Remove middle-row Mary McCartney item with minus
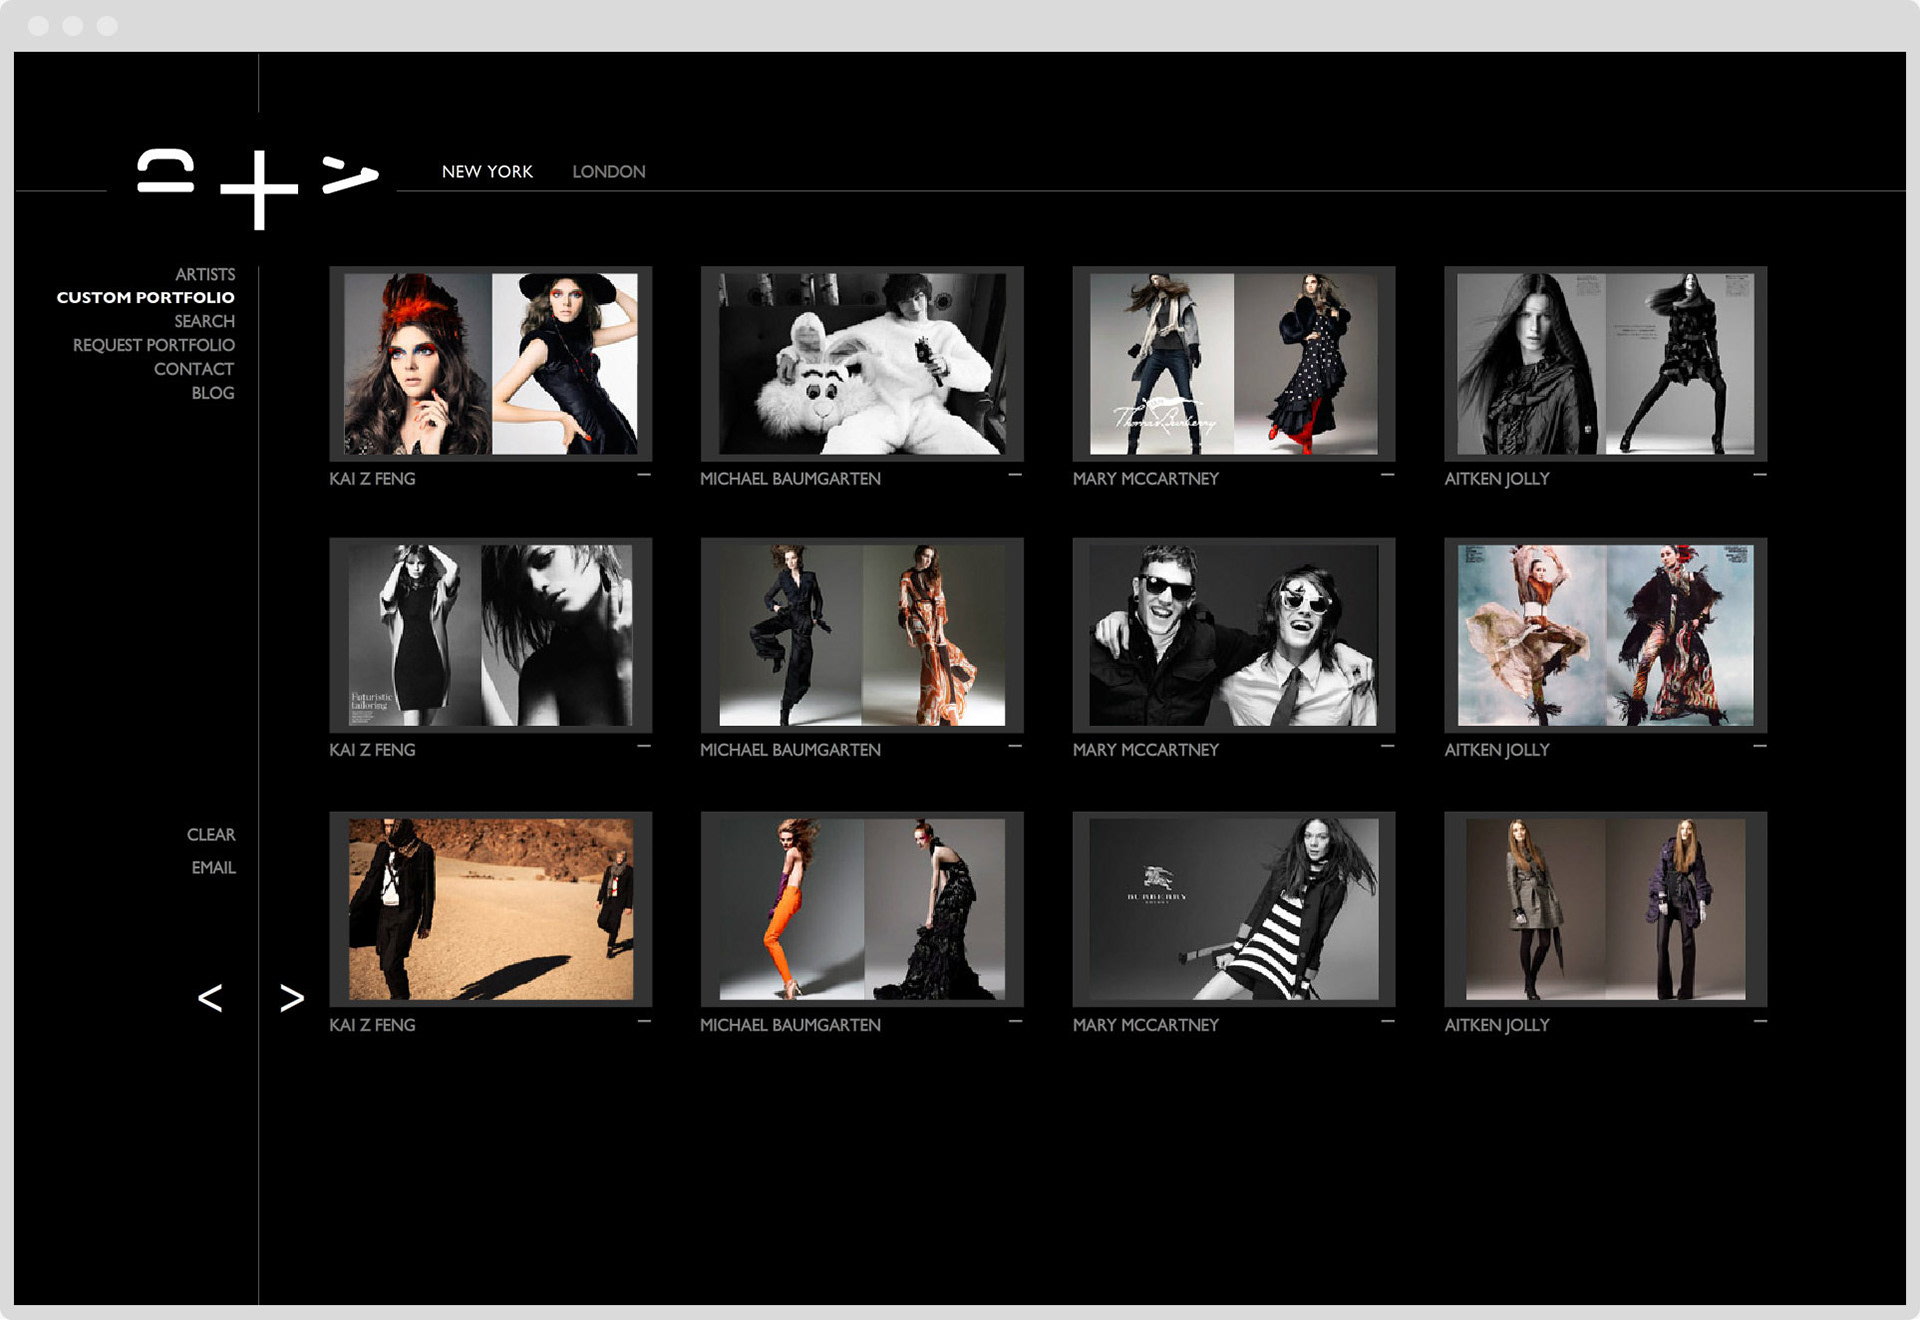The image size is (1920, 1320). 1387,746
